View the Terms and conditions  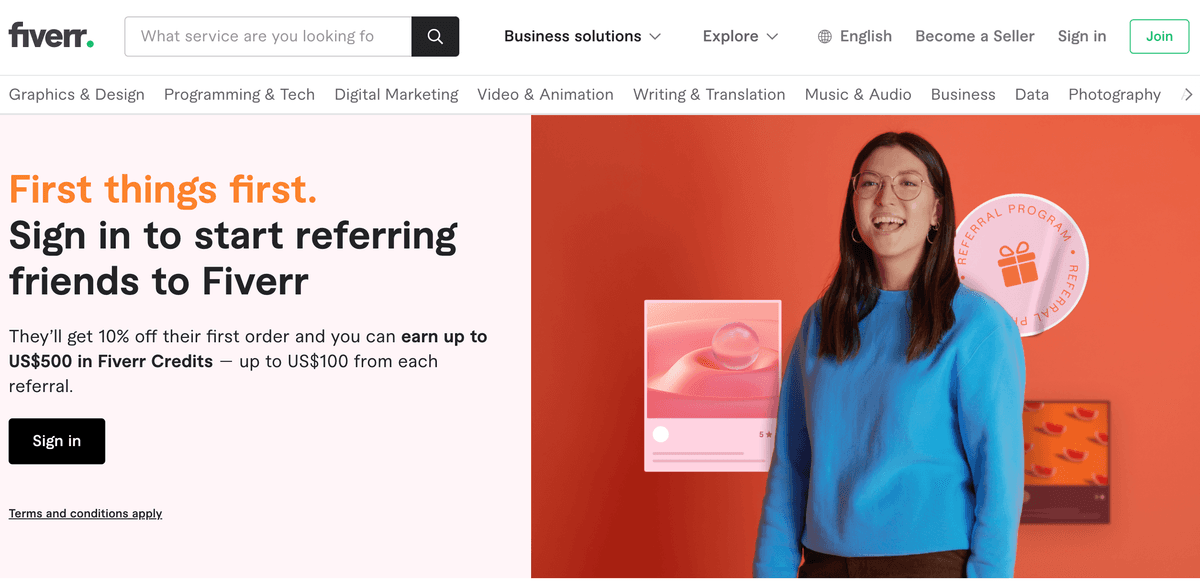[x=85, y=513]
